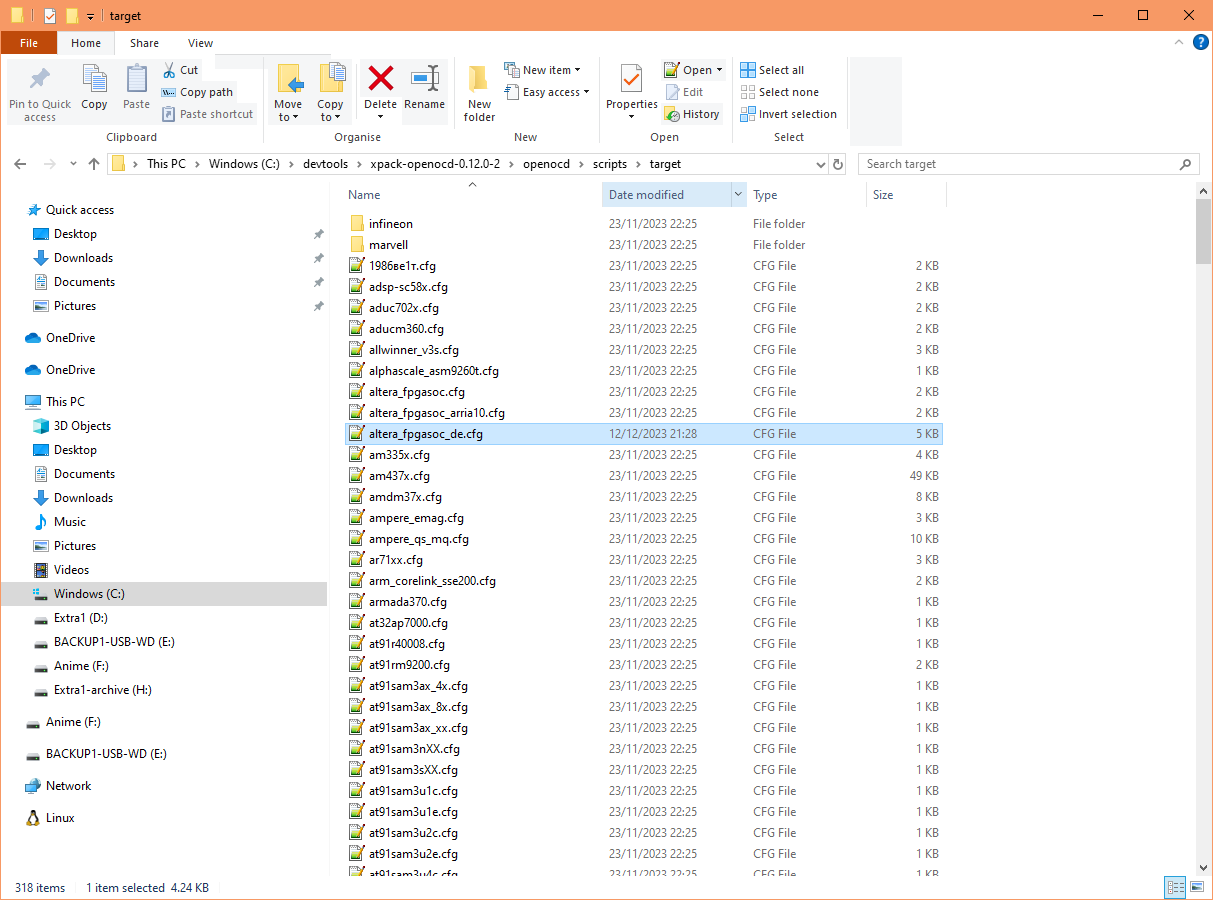Image resolution: width=1213 pixels, height=900 pixels.
Task: Click Pin to Quick access icon
Action: 40,90
